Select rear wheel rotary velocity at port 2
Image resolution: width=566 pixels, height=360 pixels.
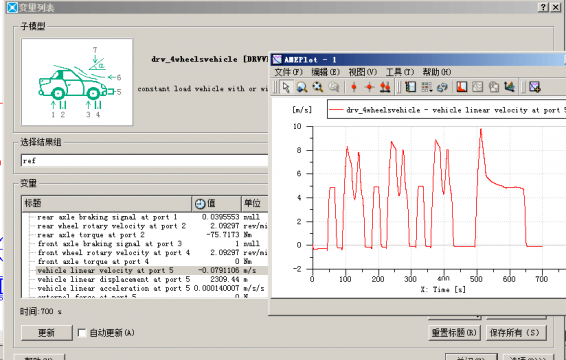[x=112, y=226]
